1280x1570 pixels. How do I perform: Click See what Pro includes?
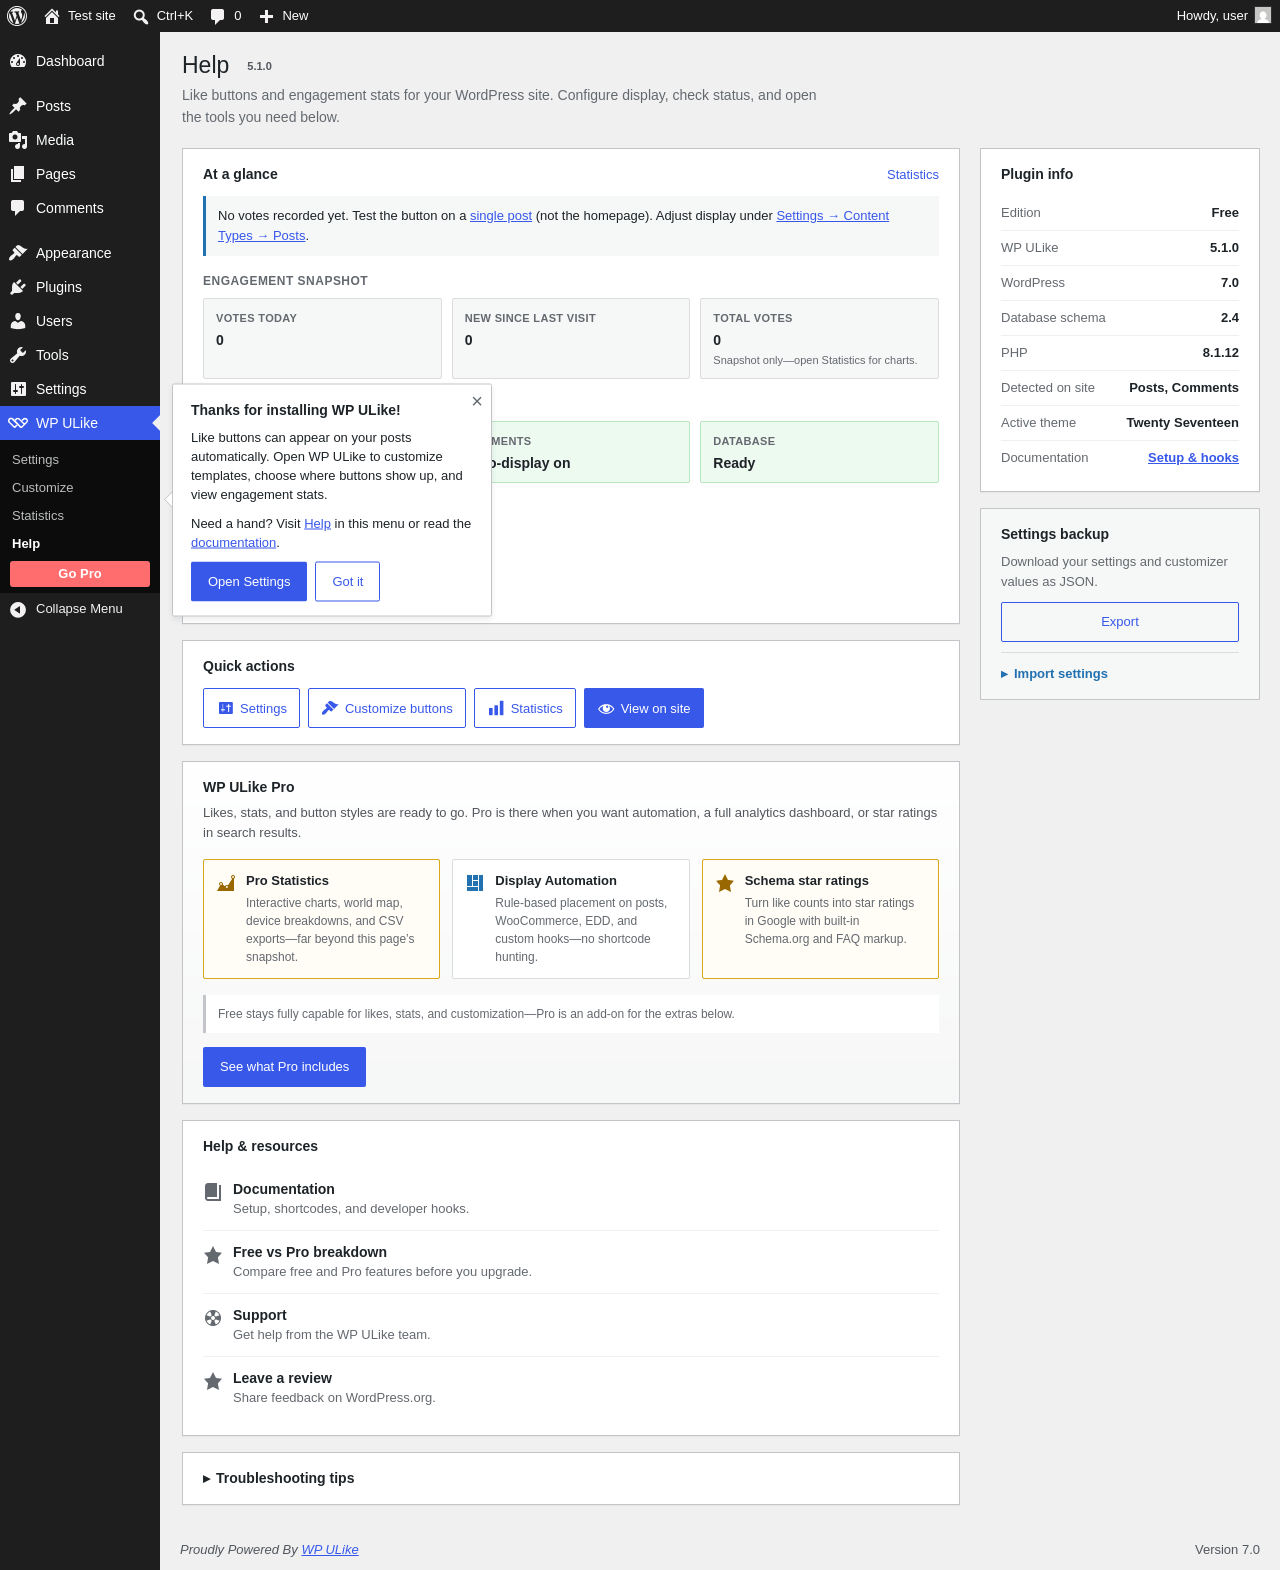285,1067
